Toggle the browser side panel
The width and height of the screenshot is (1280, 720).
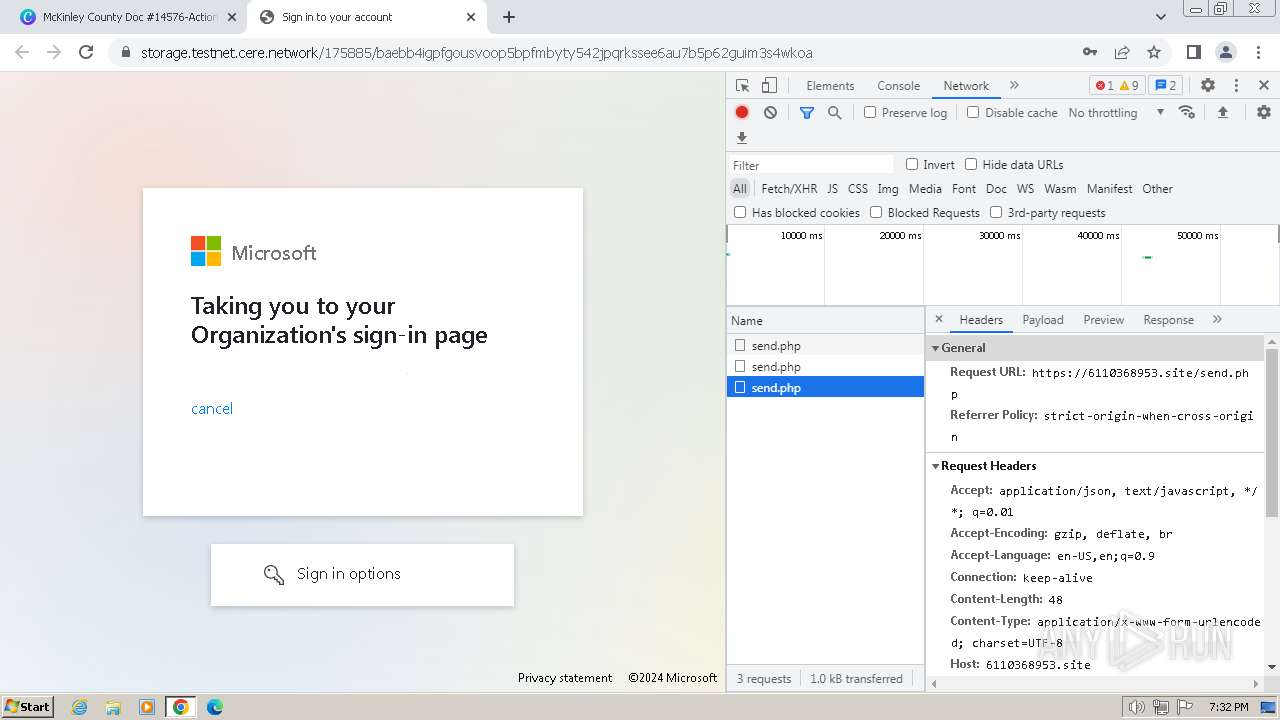coord(1194,53)
